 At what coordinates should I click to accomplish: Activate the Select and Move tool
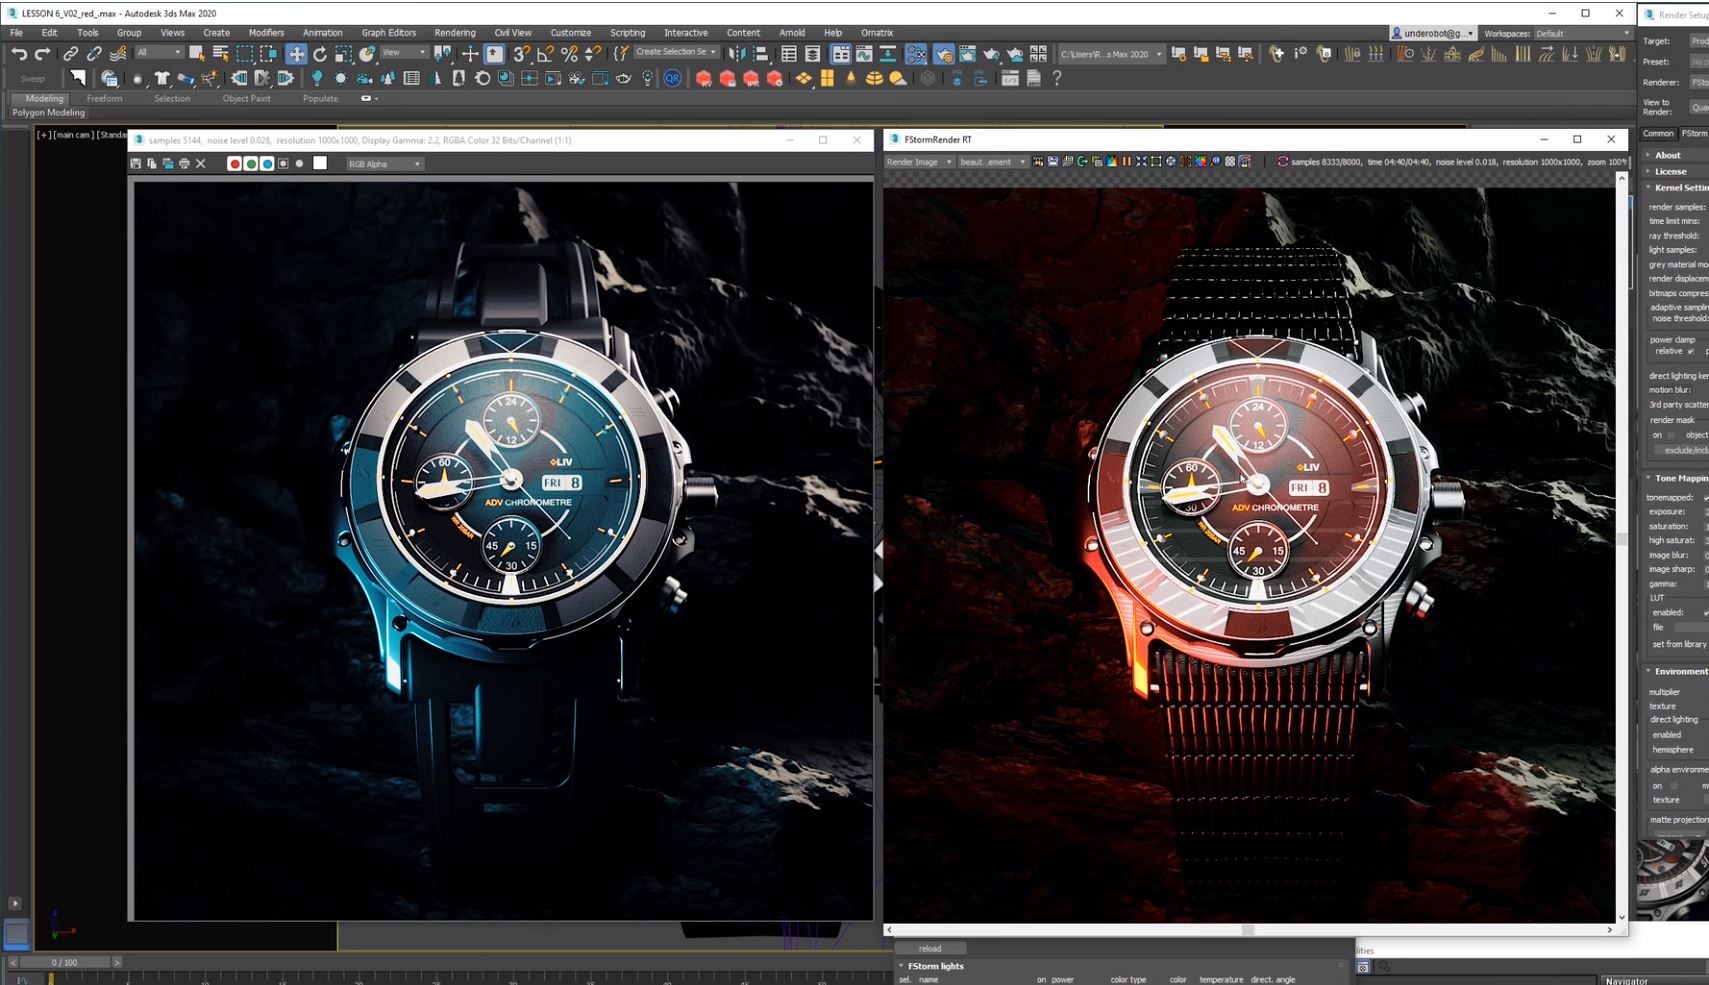click(x=296, y=54)
